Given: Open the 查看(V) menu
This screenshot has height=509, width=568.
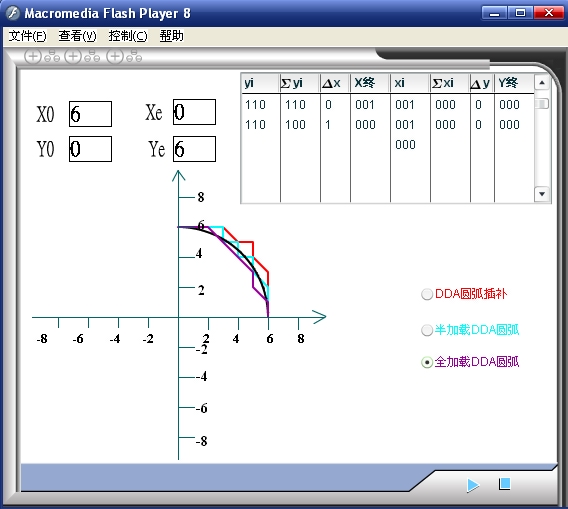Looking at the screenshot, I should 78,36.
